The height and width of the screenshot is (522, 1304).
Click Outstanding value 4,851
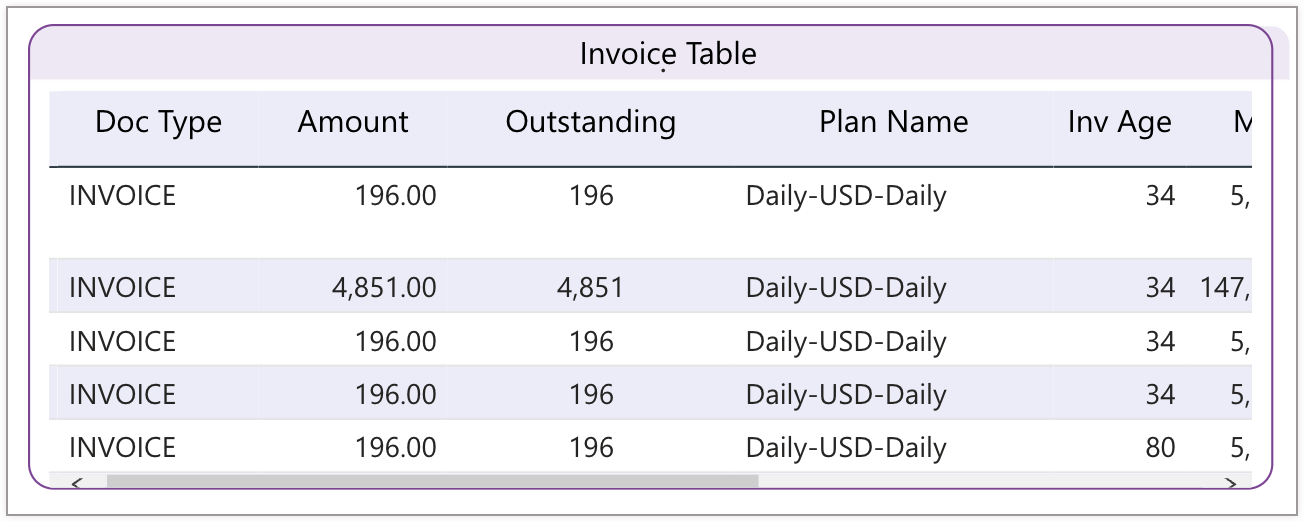590,288
